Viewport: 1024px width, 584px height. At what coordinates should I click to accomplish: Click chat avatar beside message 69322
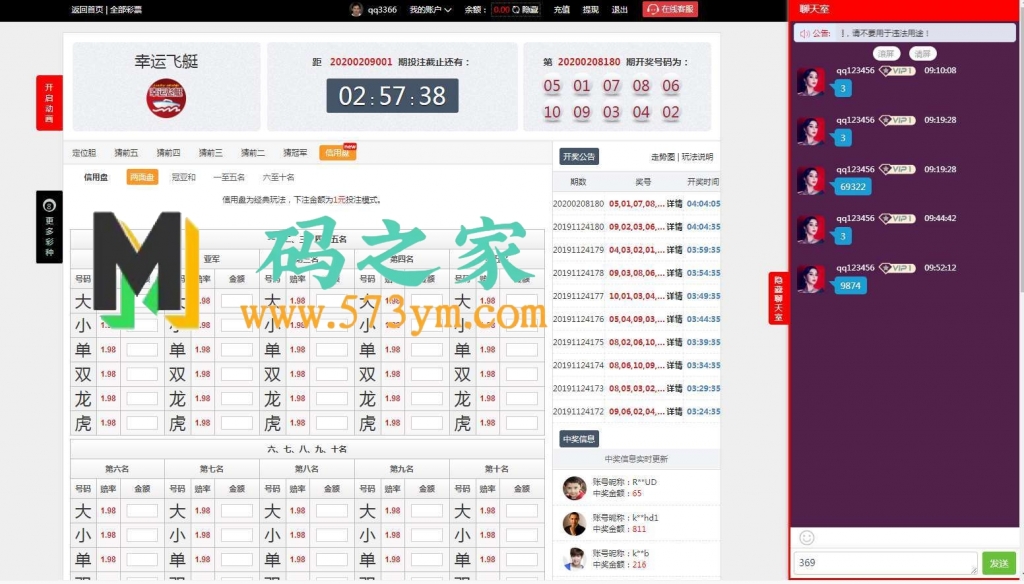coord(810,180)
